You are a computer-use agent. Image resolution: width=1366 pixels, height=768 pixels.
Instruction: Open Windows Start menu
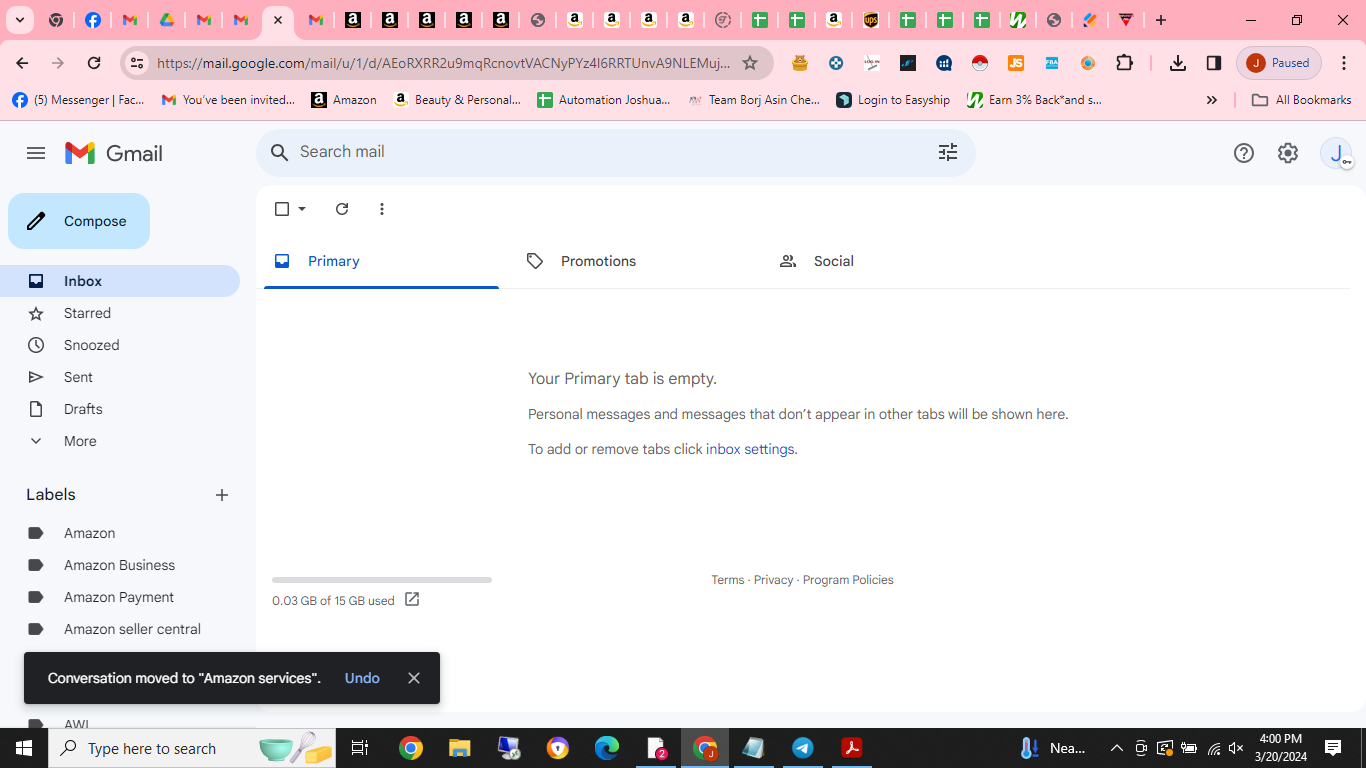coord(24,748)
